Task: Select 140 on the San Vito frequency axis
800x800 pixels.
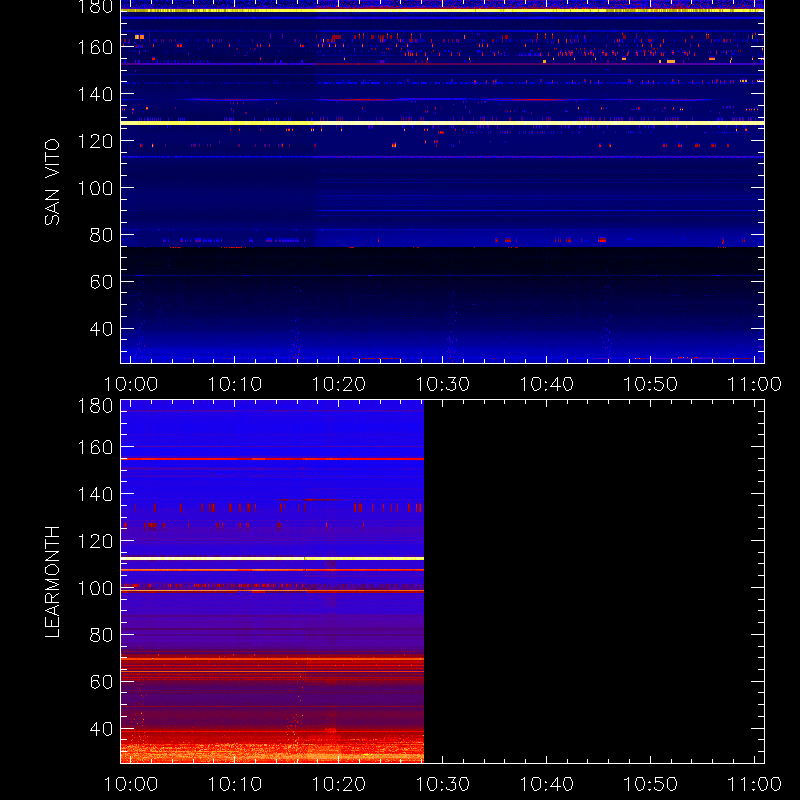Action: (95, 94)
